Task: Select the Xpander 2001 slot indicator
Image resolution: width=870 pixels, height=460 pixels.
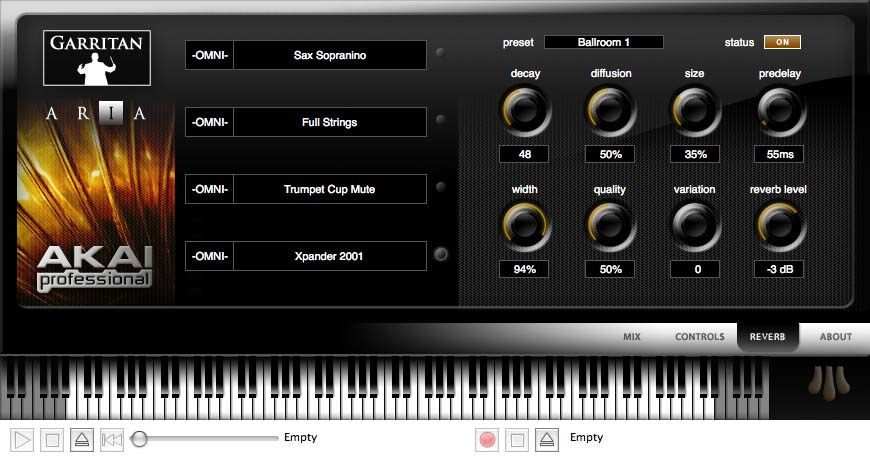Action: [x=441, y=255]
